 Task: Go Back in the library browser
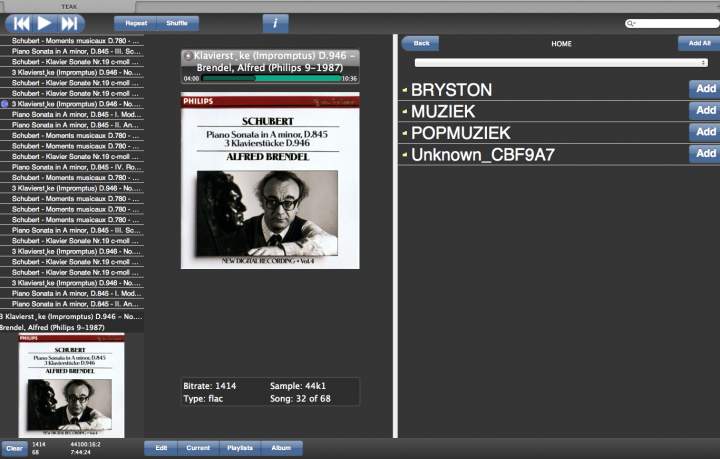coord(421,44)
